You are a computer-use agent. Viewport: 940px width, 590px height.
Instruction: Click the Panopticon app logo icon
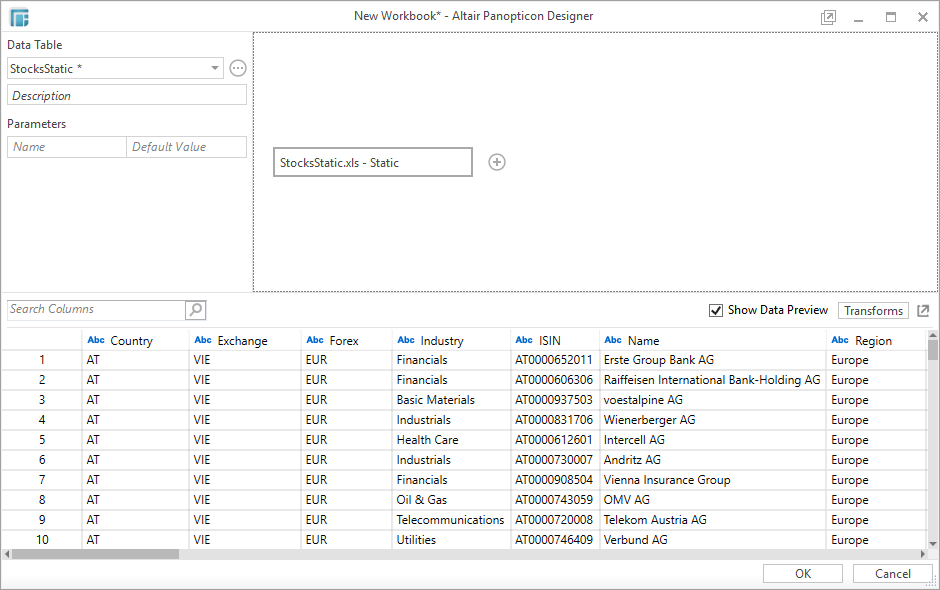click(19, 17)
